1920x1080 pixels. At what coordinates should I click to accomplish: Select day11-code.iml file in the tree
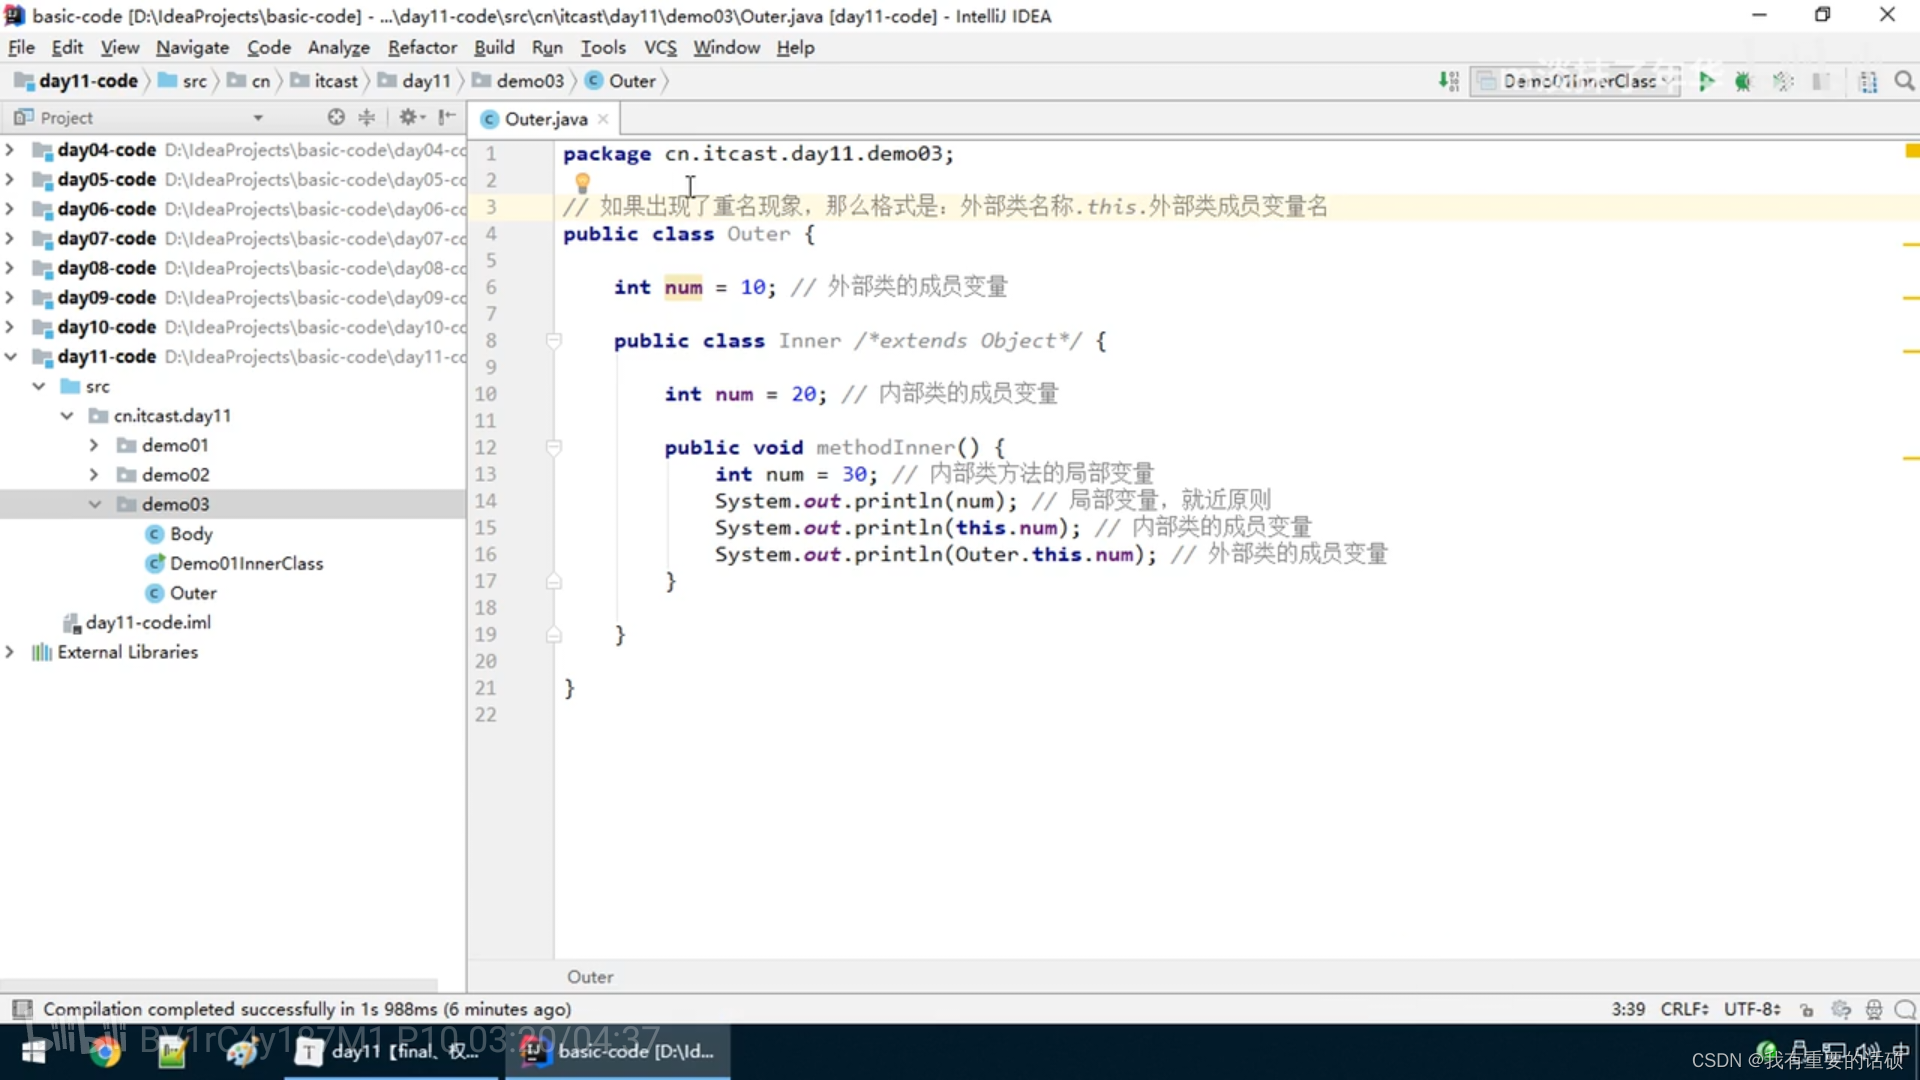pos(148,622)
